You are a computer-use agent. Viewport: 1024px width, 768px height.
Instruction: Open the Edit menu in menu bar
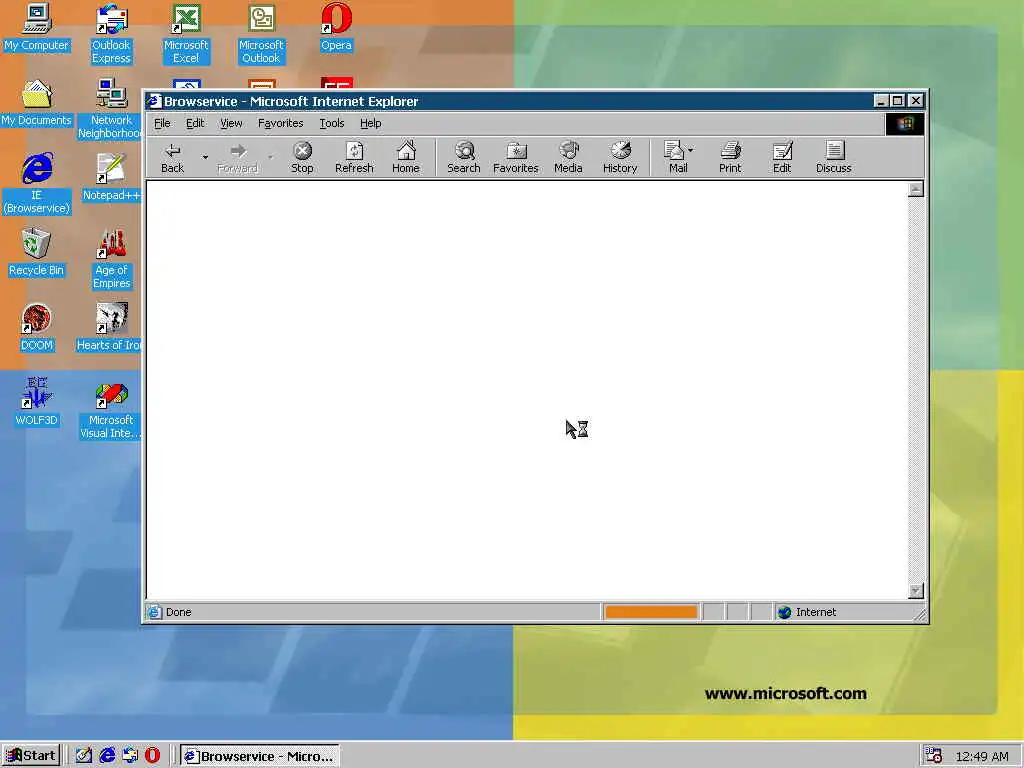pos(195,123)
